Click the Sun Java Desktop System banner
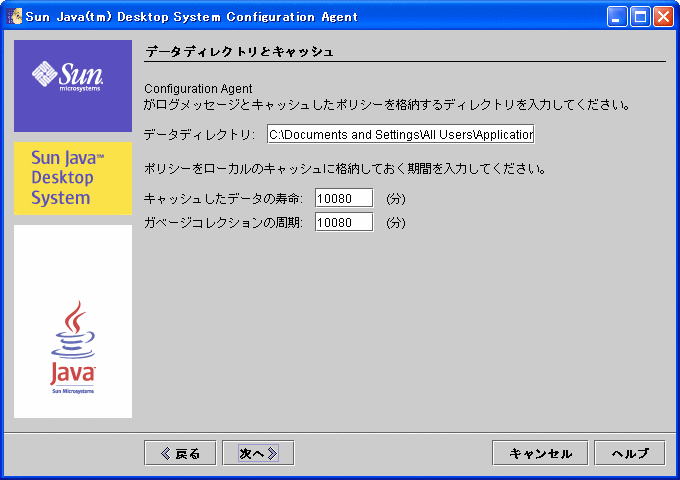Viewport: 680px width, 480px height. click(73, 178)
